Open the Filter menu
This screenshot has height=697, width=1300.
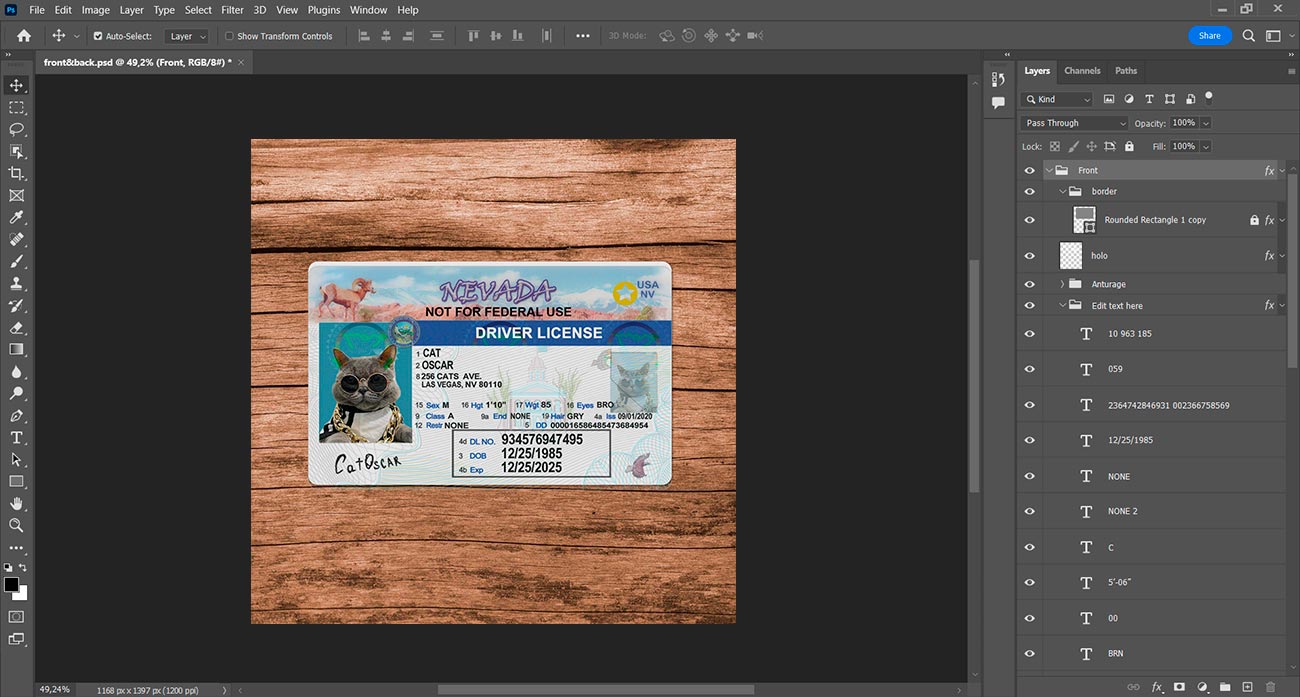point(232,10)
